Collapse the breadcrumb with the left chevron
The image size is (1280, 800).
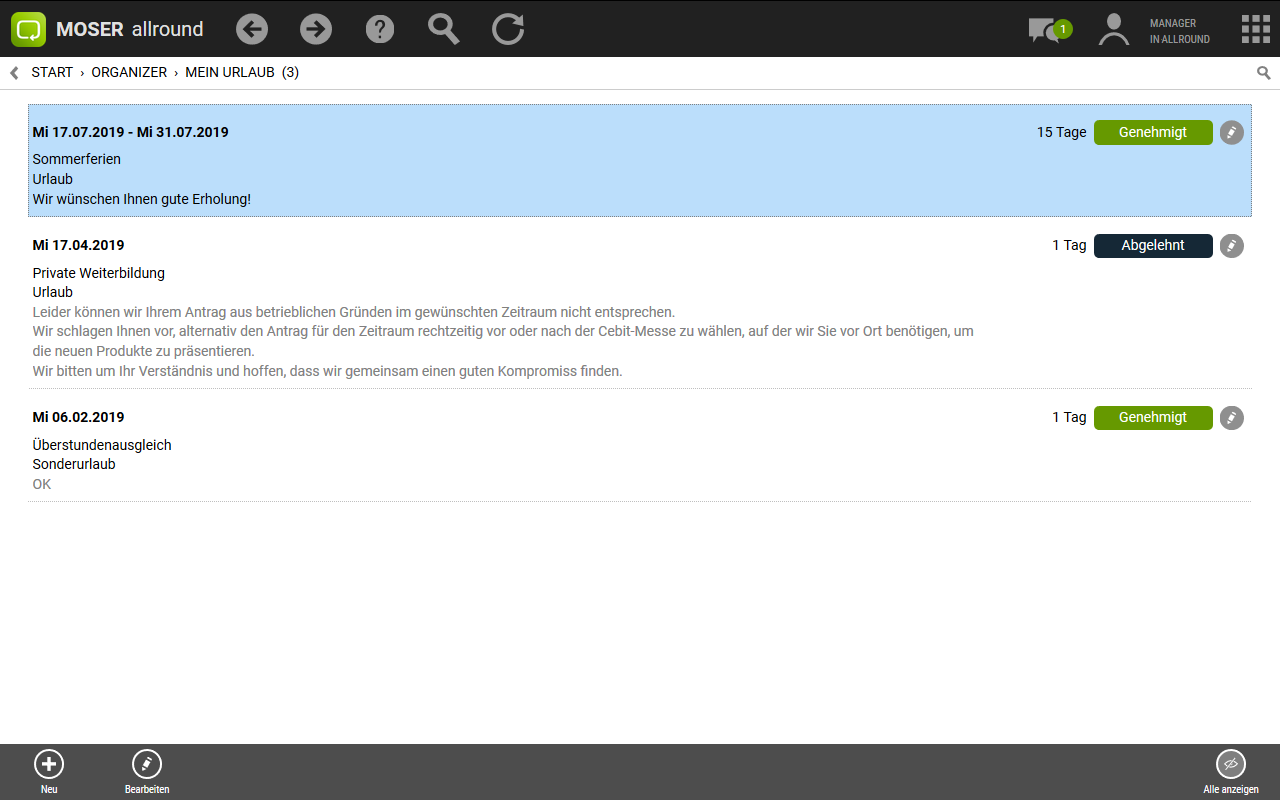(14, 73)
